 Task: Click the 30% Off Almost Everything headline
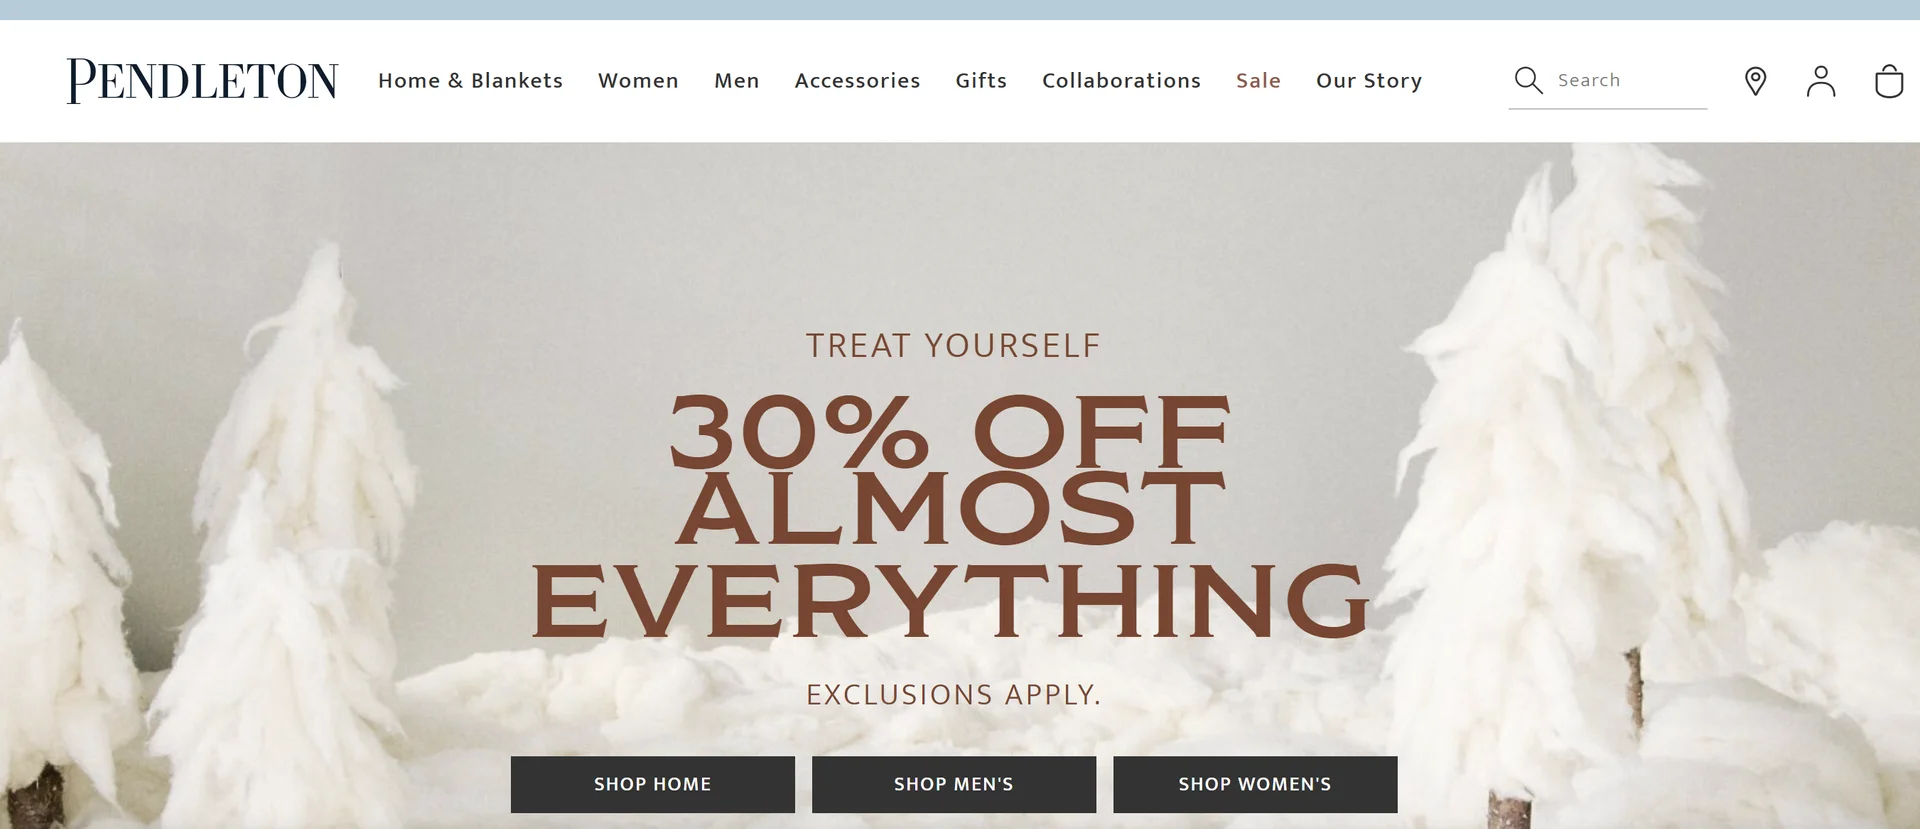click(950, 516)
